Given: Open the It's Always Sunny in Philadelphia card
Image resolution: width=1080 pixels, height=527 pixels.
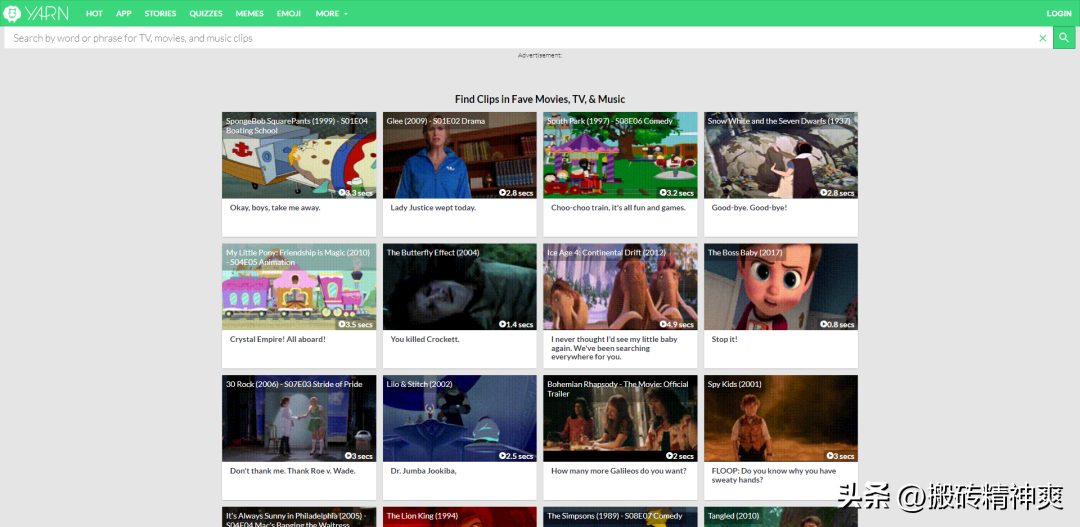Looking at the screenshot, I should pyautogui.click(x=299, y=517).
